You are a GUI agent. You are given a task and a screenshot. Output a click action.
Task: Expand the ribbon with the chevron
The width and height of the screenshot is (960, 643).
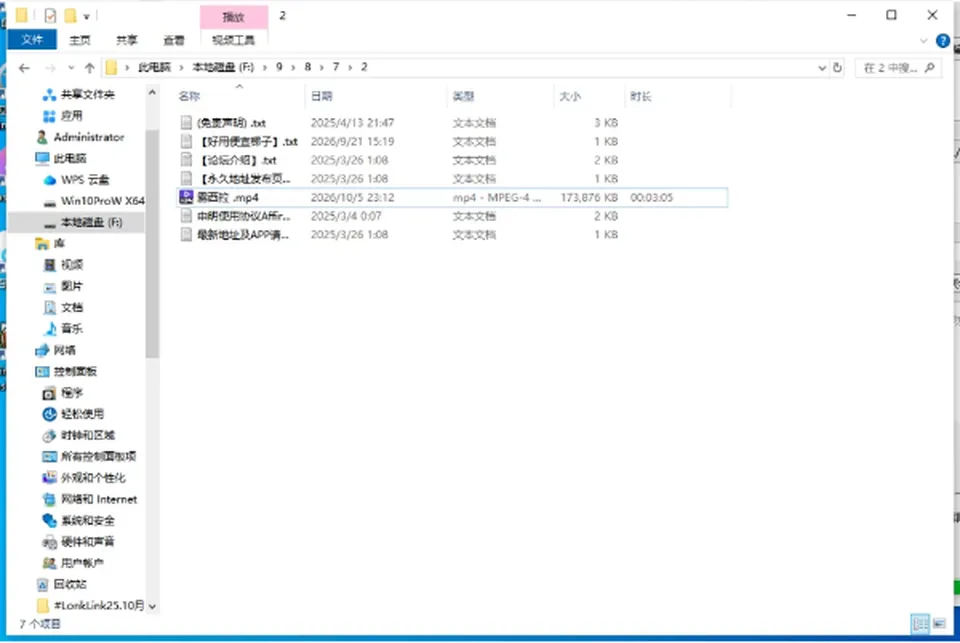coord(924,41)
